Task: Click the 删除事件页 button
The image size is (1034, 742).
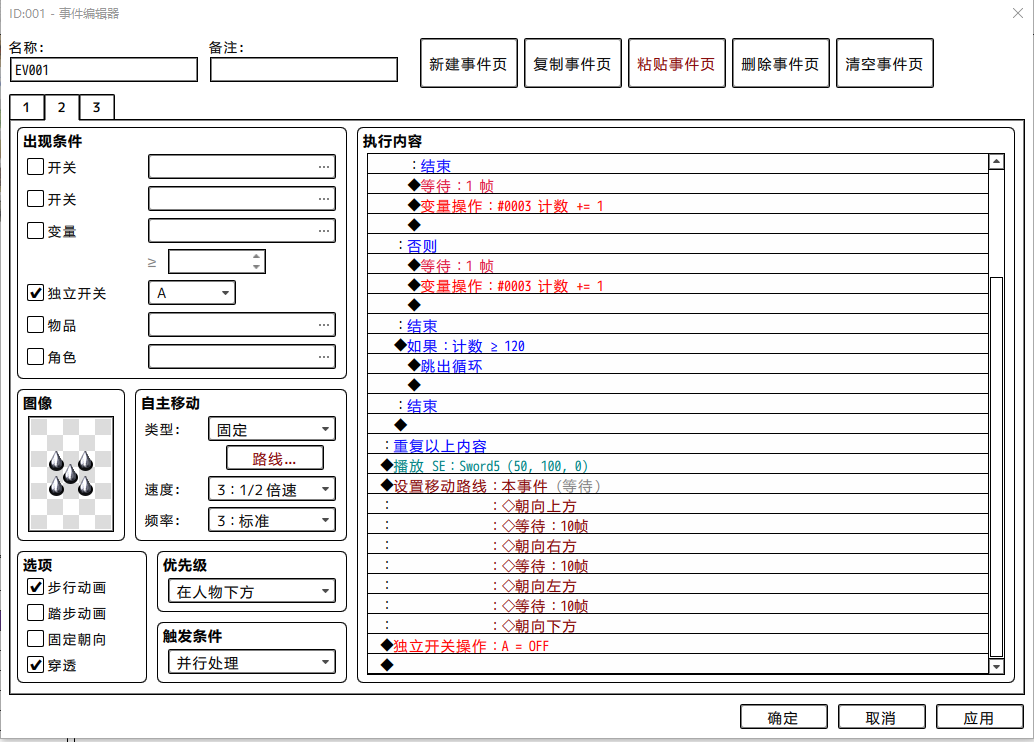Action: (781, 63)
